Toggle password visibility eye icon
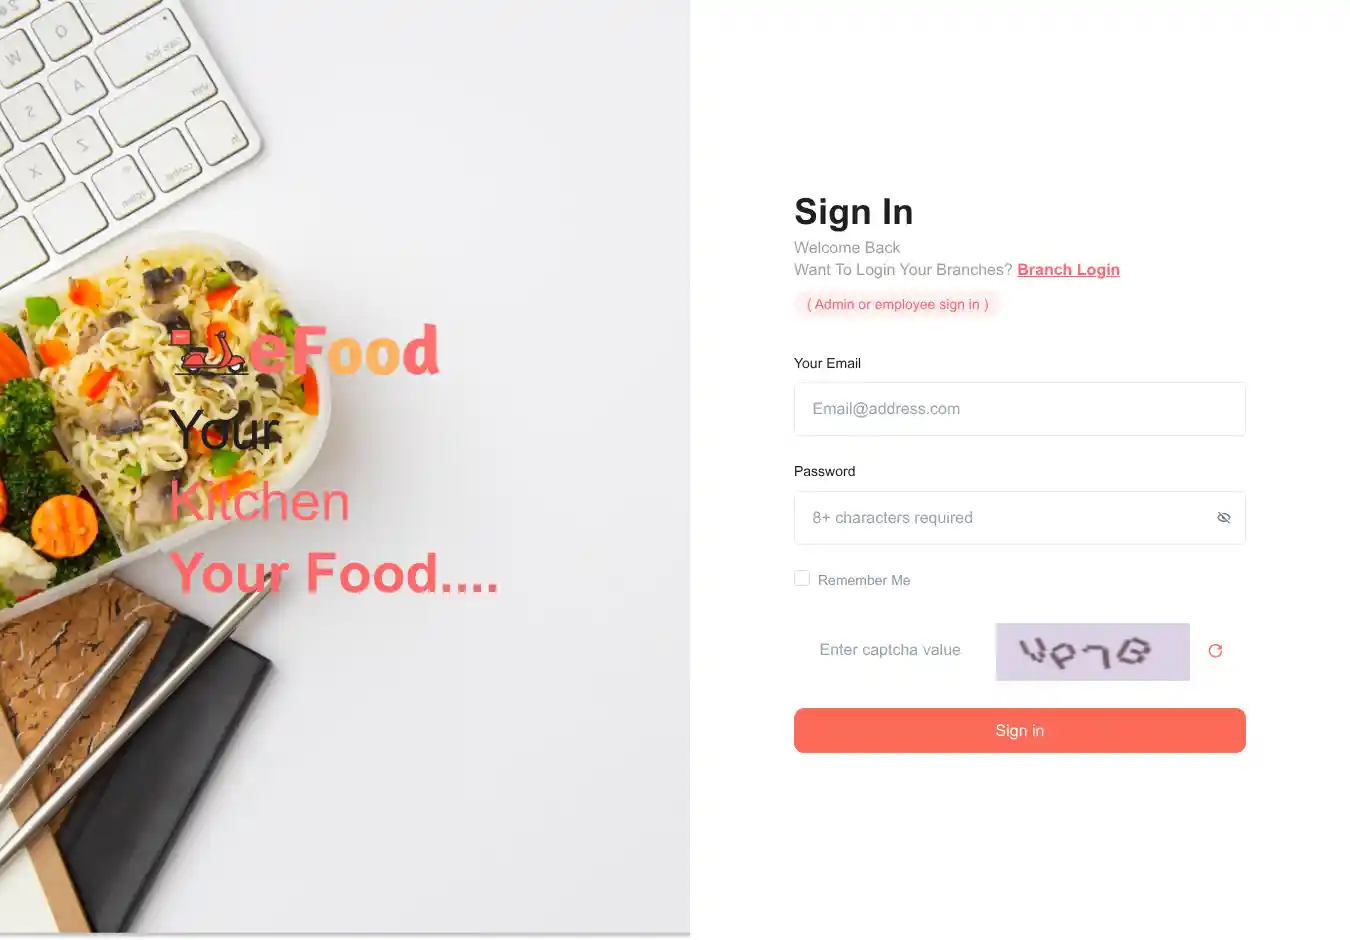This screenshot has width=1350, height=940. pyautogui.click(x=1223, y=518)
